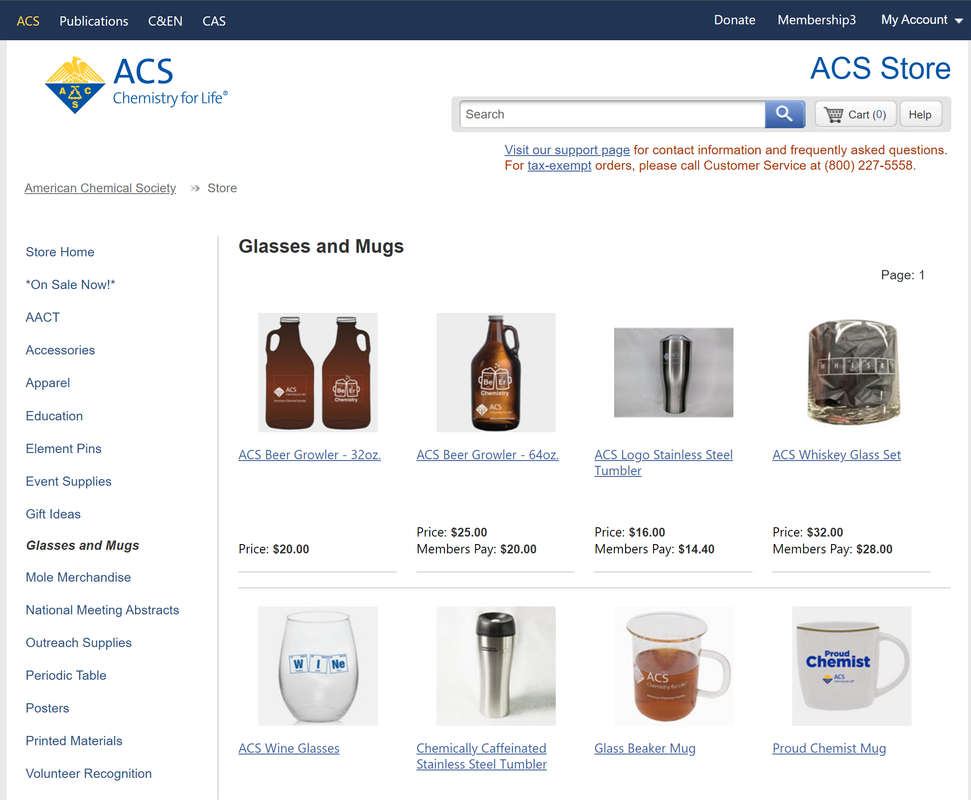Open ACS Wine Glasses link

[x=289, y=749]
